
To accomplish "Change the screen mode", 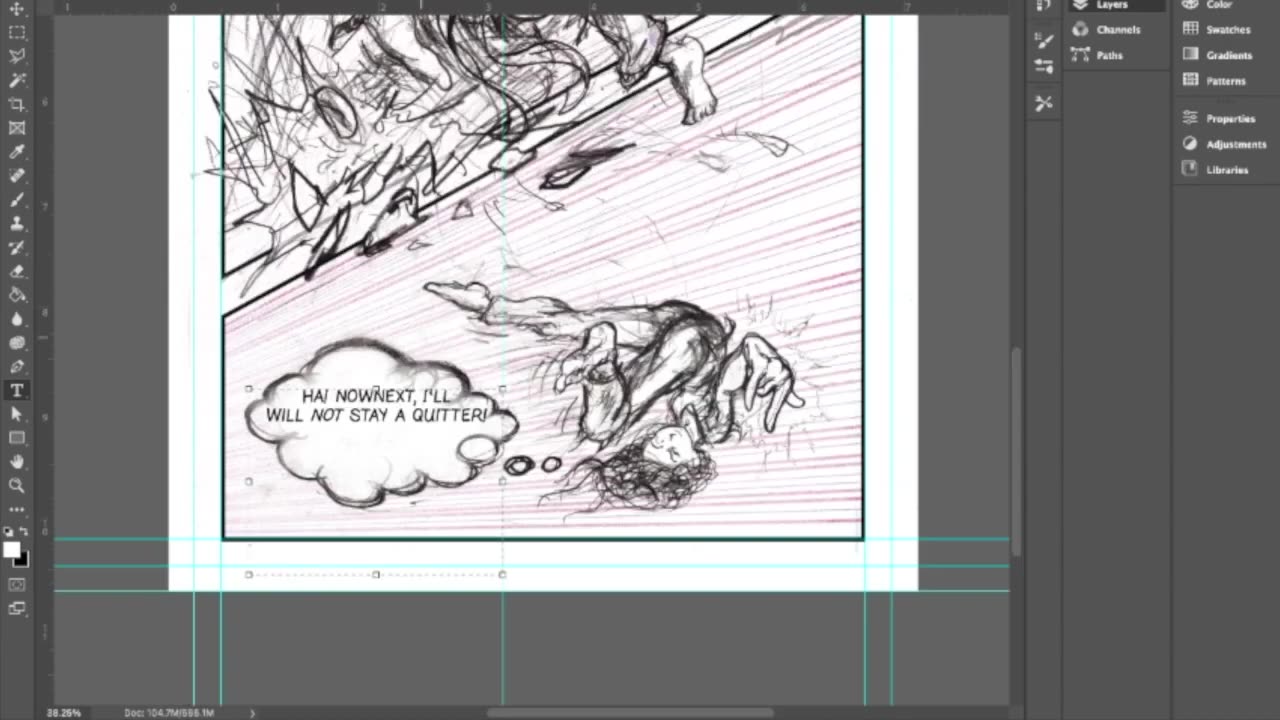I will point(17,608).
